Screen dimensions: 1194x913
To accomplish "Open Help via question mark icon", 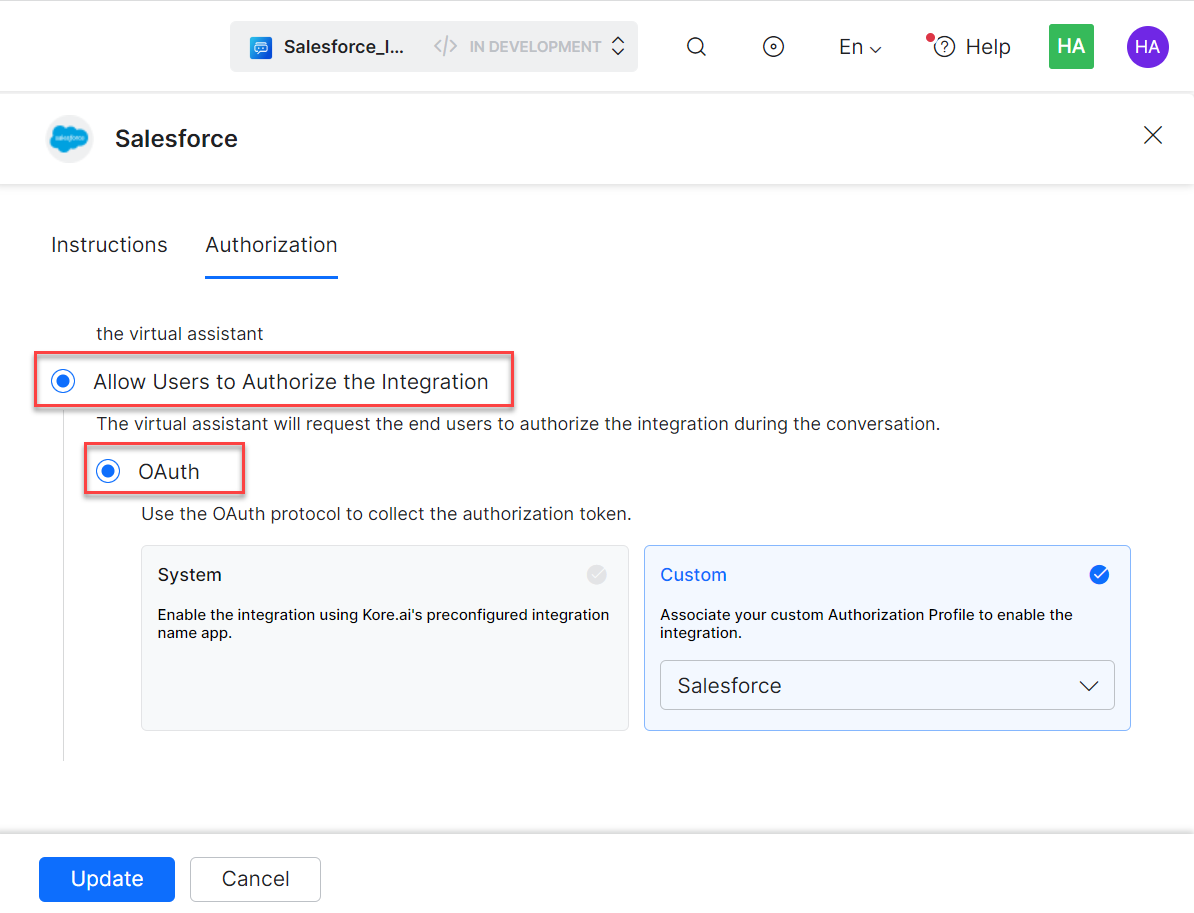I will 944,47.
